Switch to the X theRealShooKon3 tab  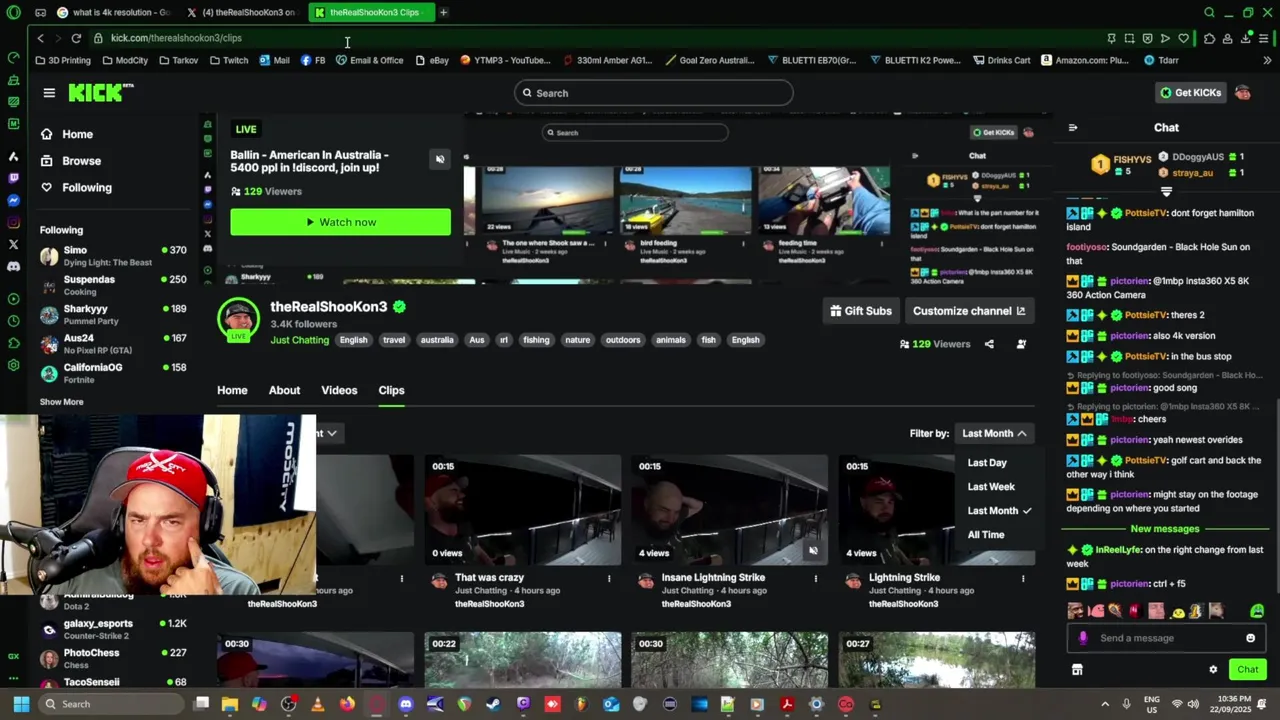243,12
